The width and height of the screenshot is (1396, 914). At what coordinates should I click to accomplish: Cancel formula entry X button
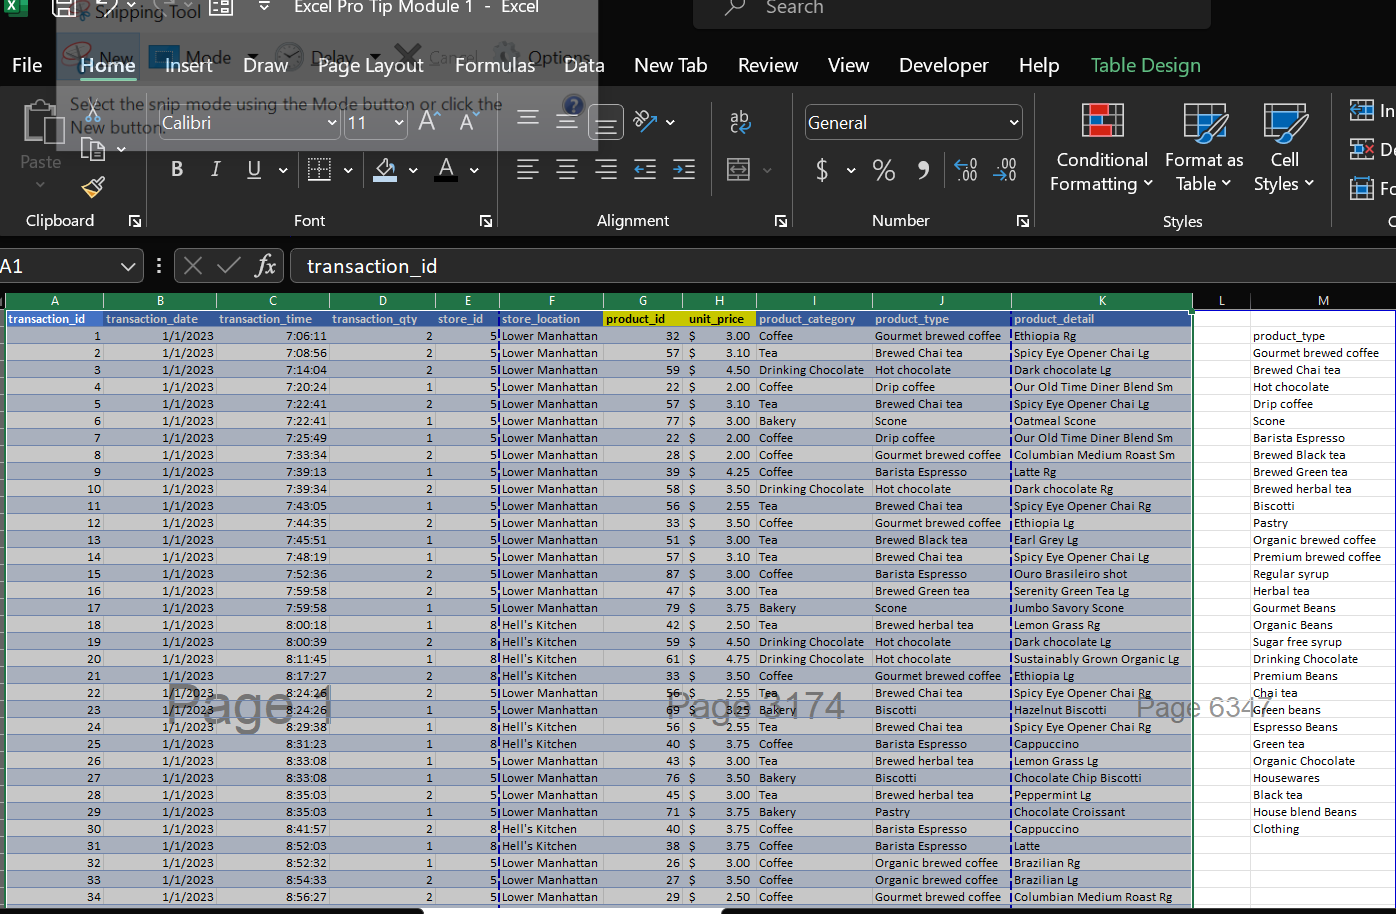tap(193, 266)
